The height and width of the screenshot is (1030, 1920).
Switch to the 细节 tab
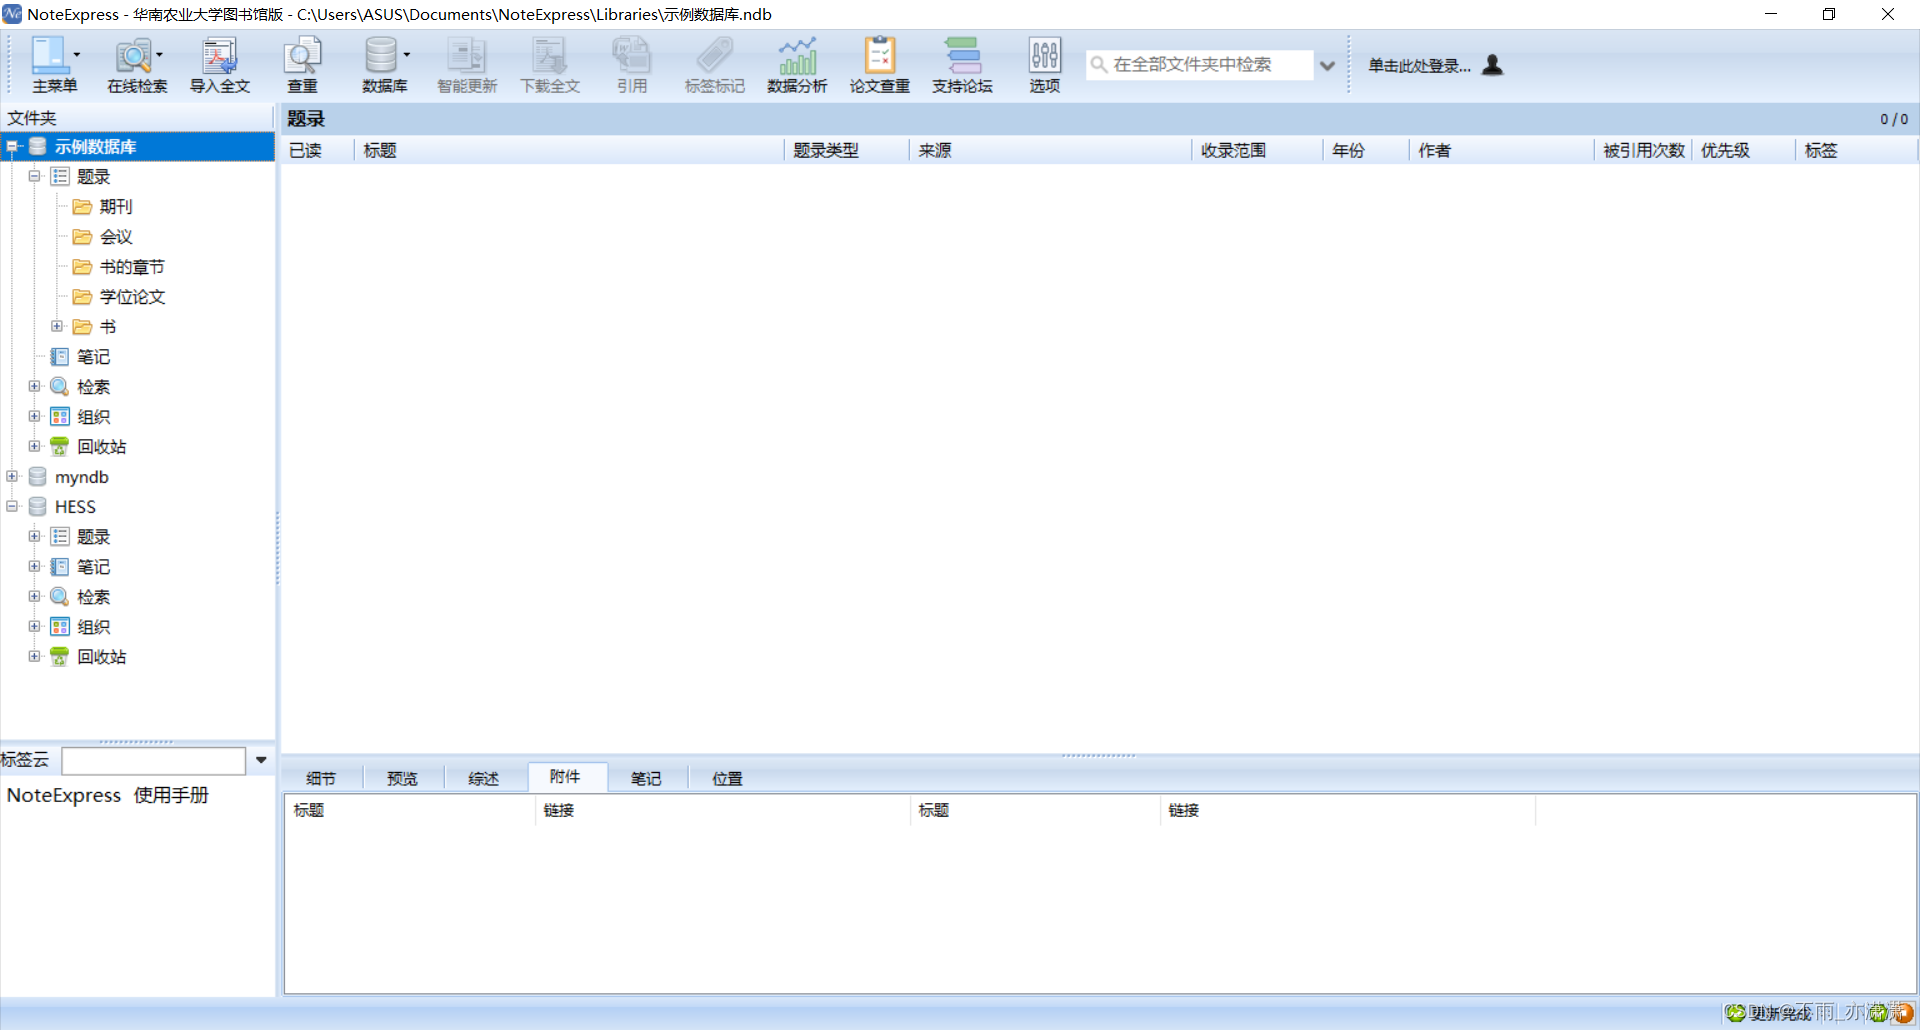(x=321, y=778)
